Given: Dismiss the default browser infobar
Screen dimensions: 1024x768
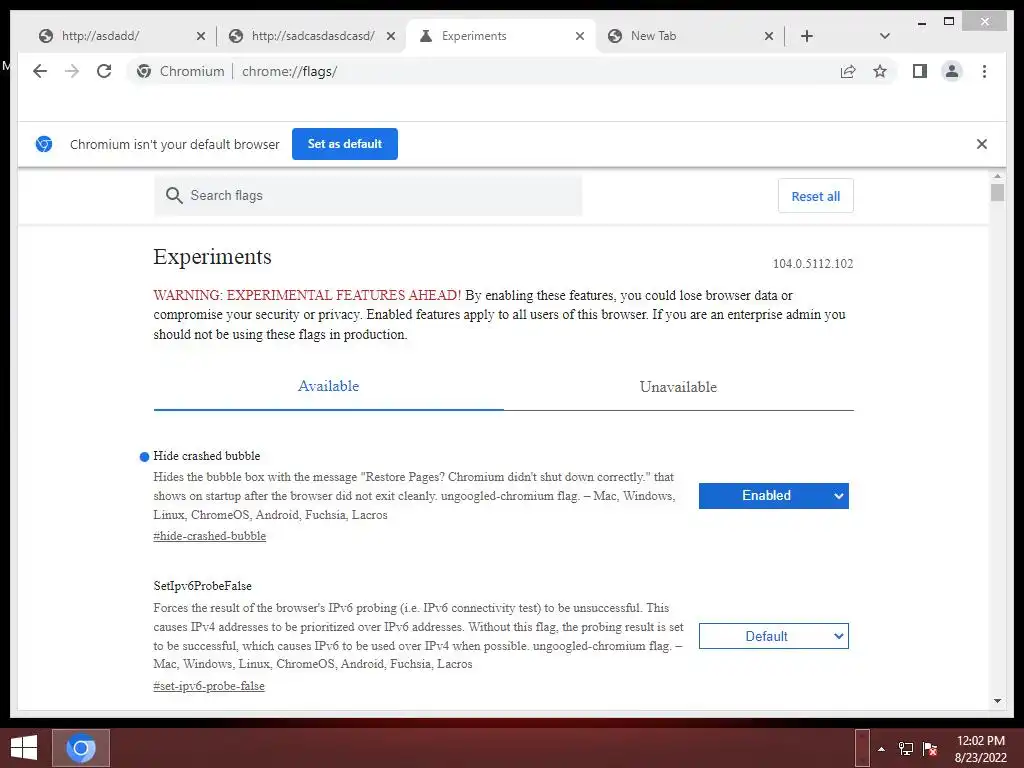Looking at the screenshot, I should [982, 144].
